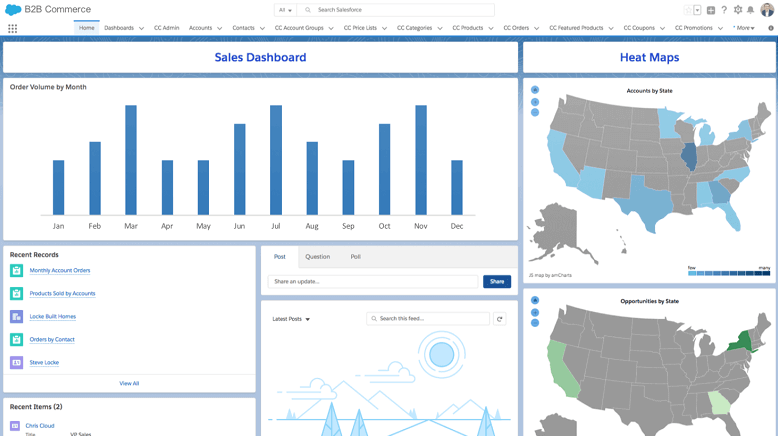Click the Search Salesforce field
The width and height of the screenshot is (778, 436).
[395, 10]
